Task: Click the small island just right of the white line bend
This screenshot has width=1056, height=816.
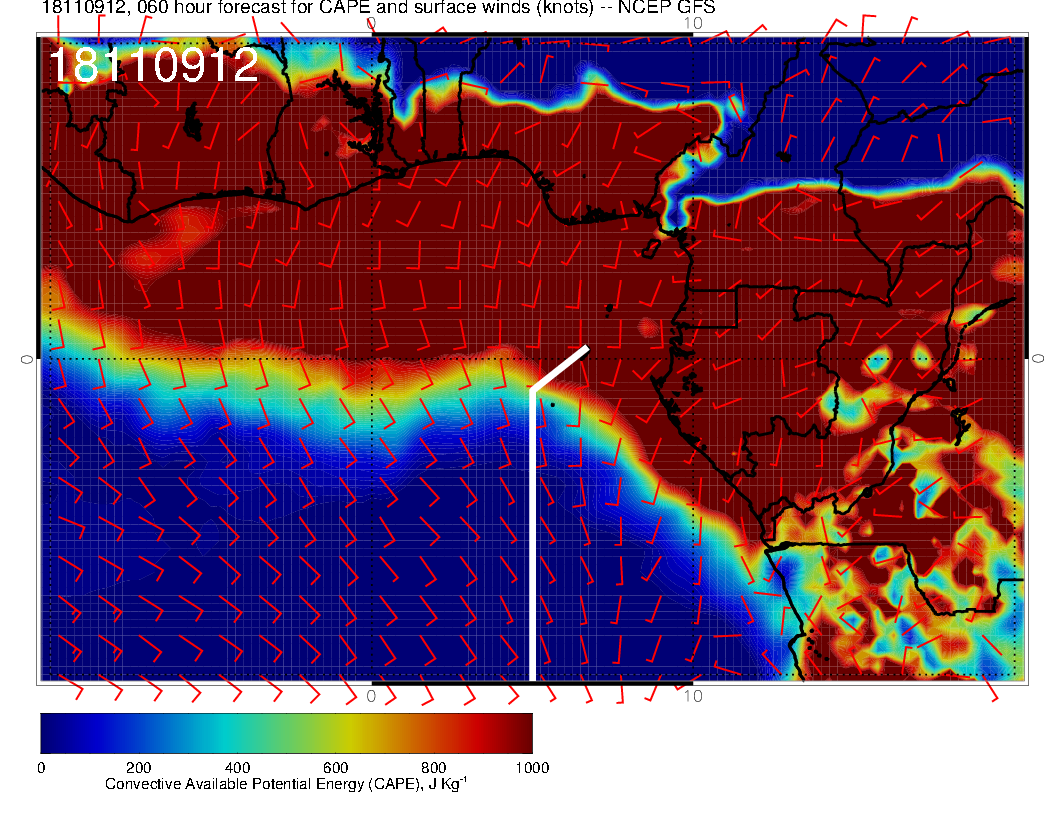Action: [552, 404]
